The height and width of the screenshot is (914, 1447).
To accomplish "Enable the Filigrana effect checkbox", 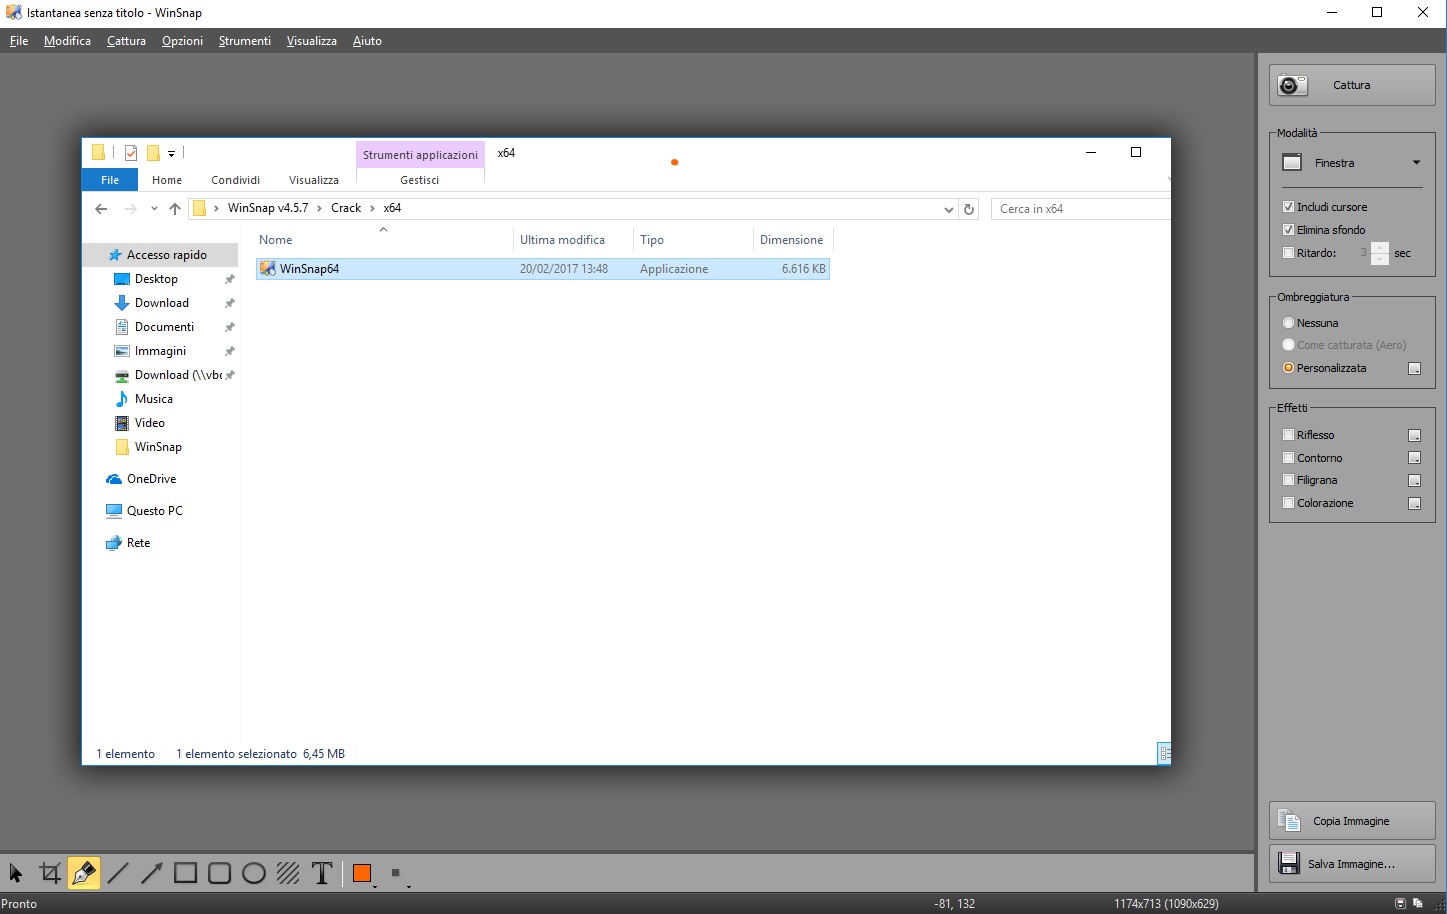I will (x=1288, y=480).
